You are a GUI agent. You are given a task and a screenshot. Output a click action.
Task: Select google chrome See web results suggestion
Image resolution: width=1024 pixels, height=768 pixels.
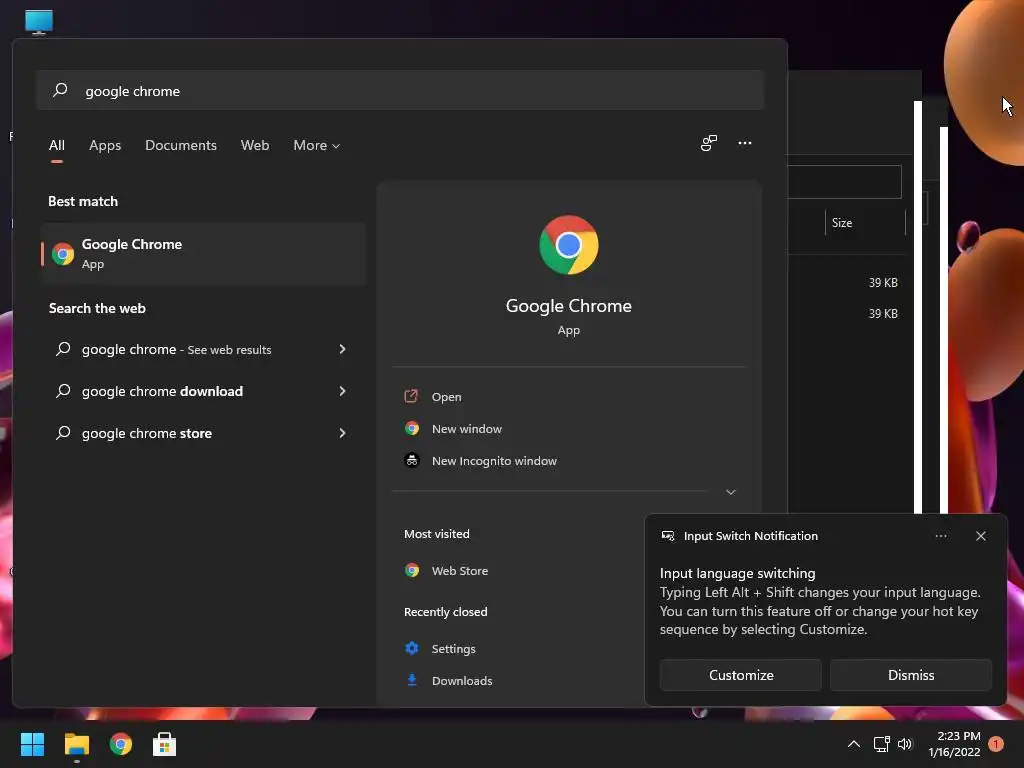click(176, 349)
